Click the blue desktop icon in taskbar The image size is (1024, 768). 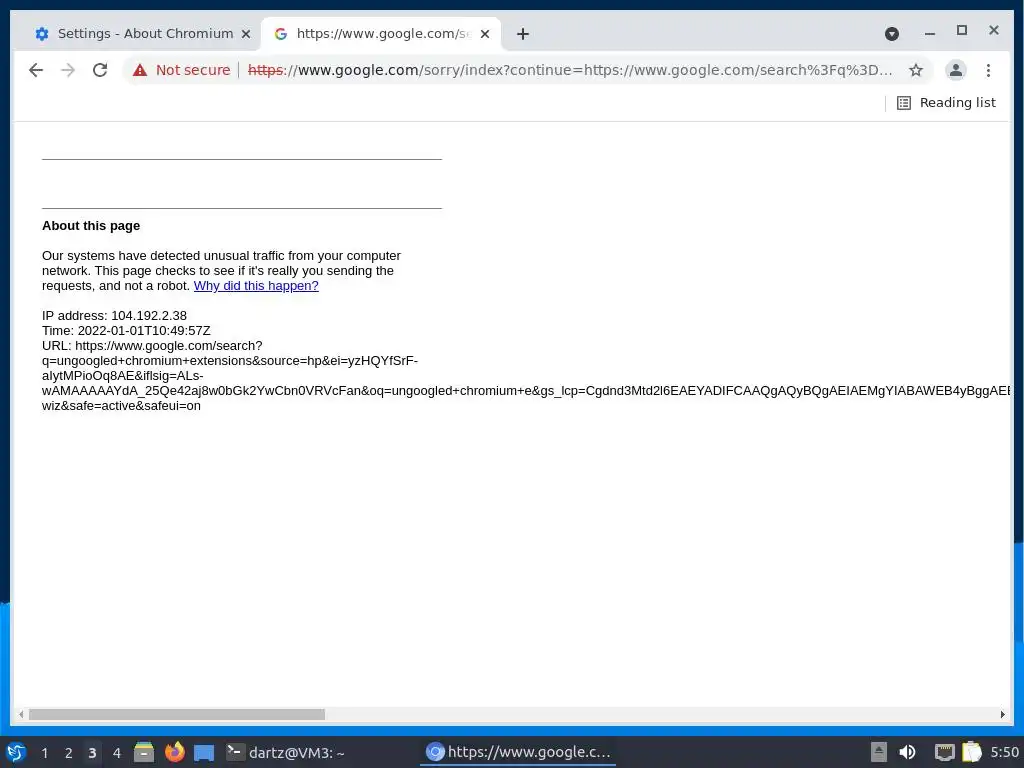(204, 752)
